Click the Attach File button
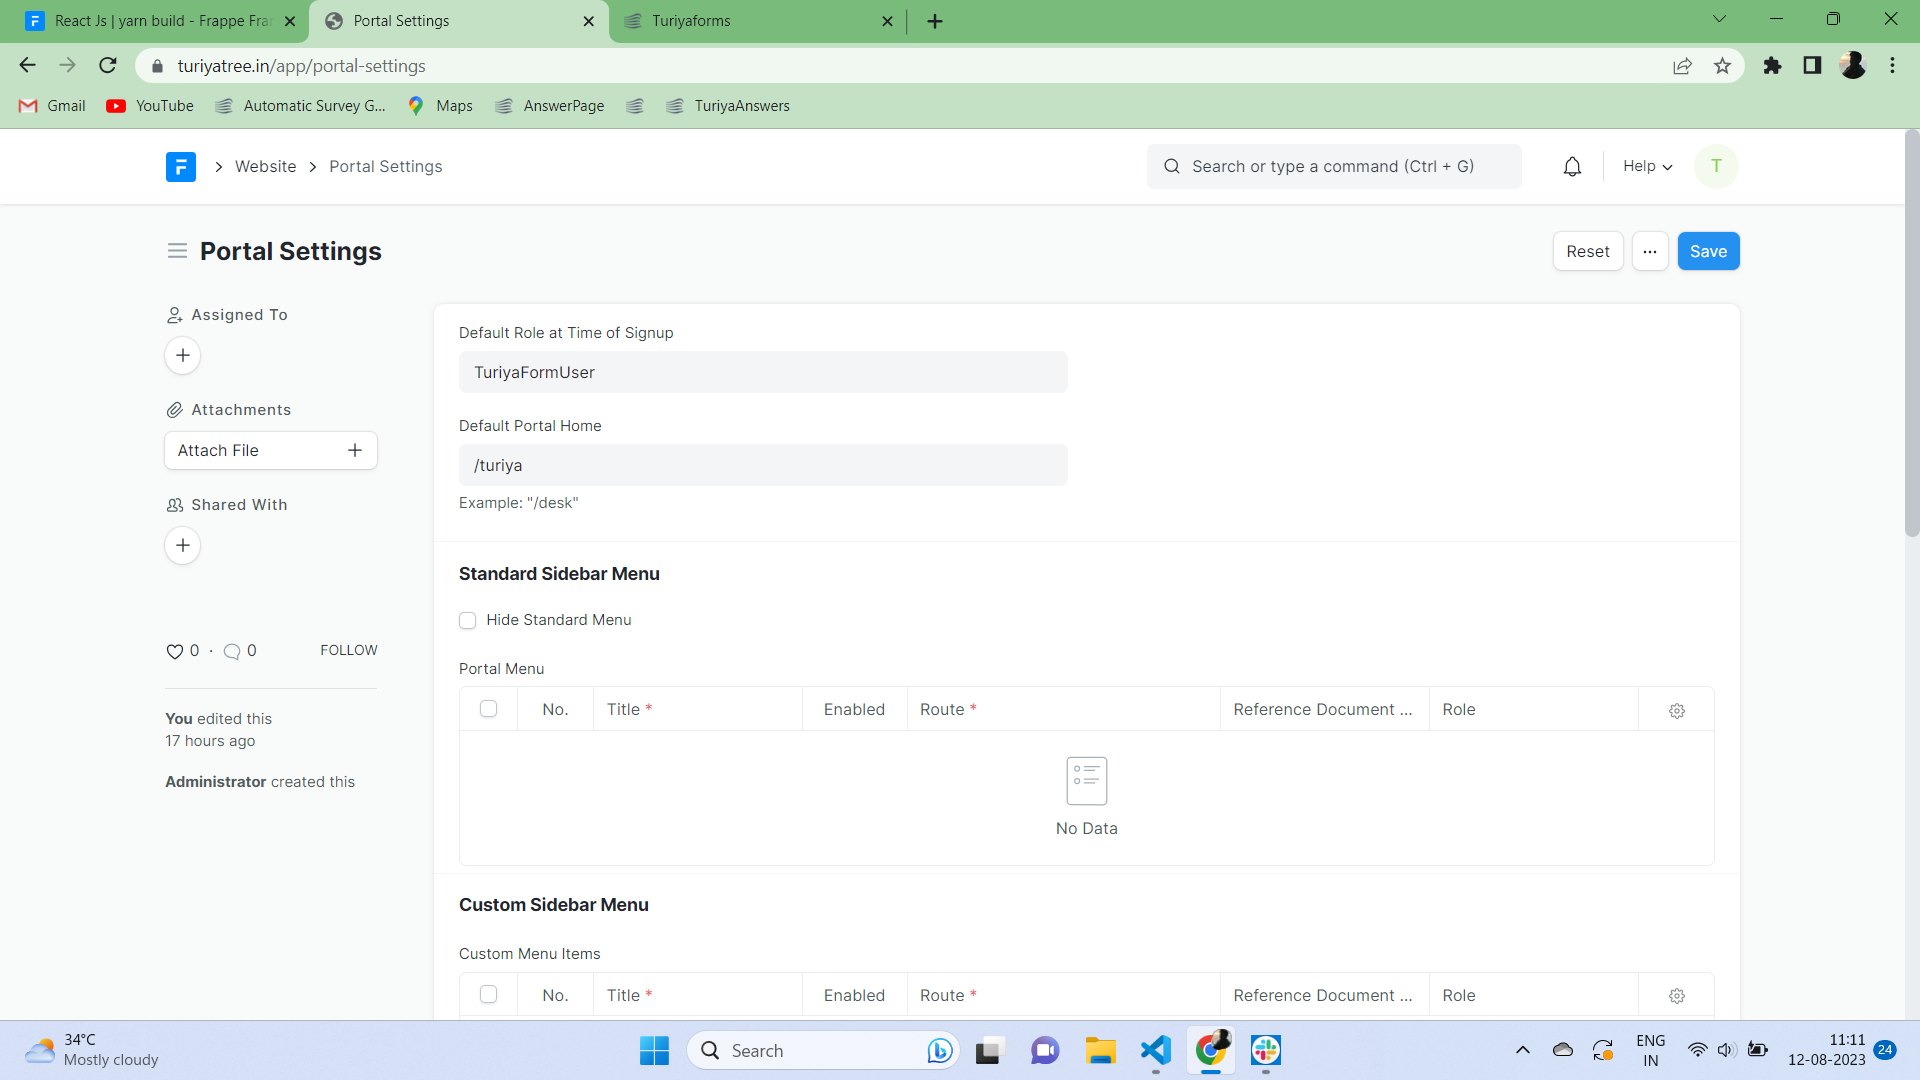This screenshot has width=1920, height=1080. tap(271, 451)
